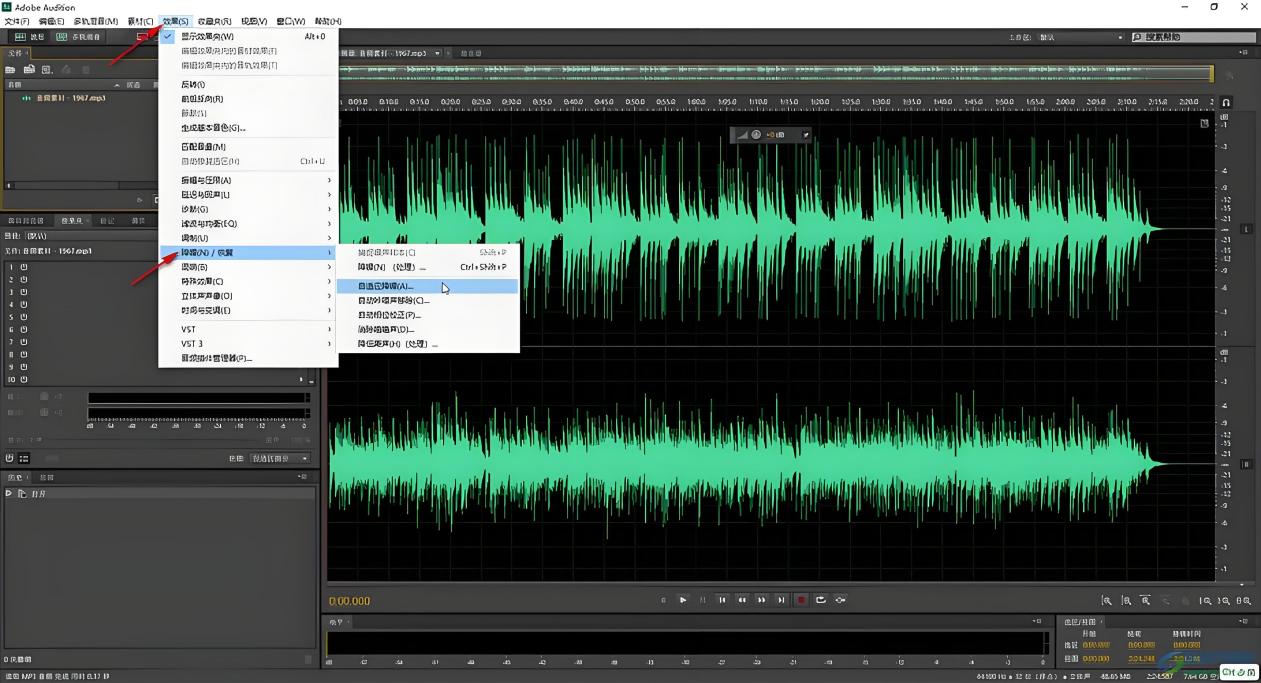Toggle Show Effects Rack (Alt+0) checked menu item
This screenshot has height=683, width=1261.
tap(248, 36)
